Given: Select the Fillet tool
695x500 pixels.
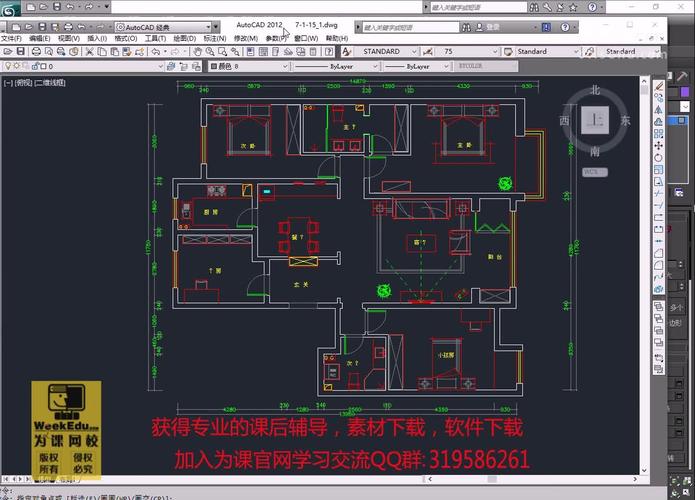Looking at the screenshot, I should (x=659, y=265).
